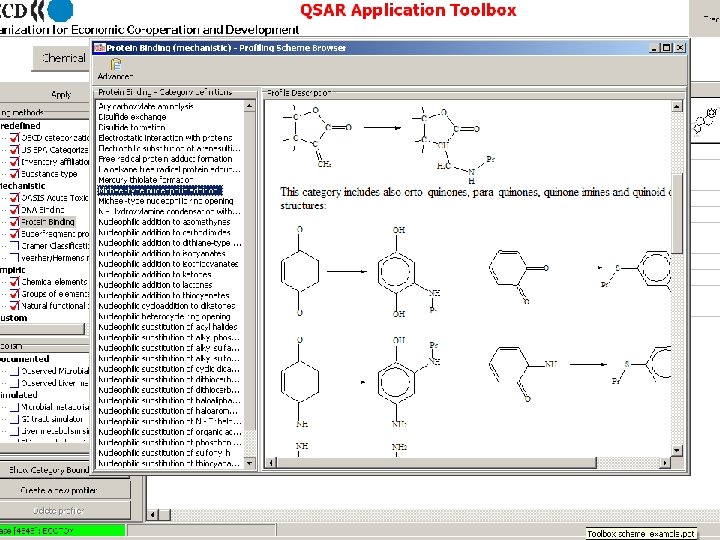Image resolution: width=720 pixels, height=540 pixels.
Task: Select Nucleophilic addition to ketones
Action: pyautogui.click(x=155, y=275)
